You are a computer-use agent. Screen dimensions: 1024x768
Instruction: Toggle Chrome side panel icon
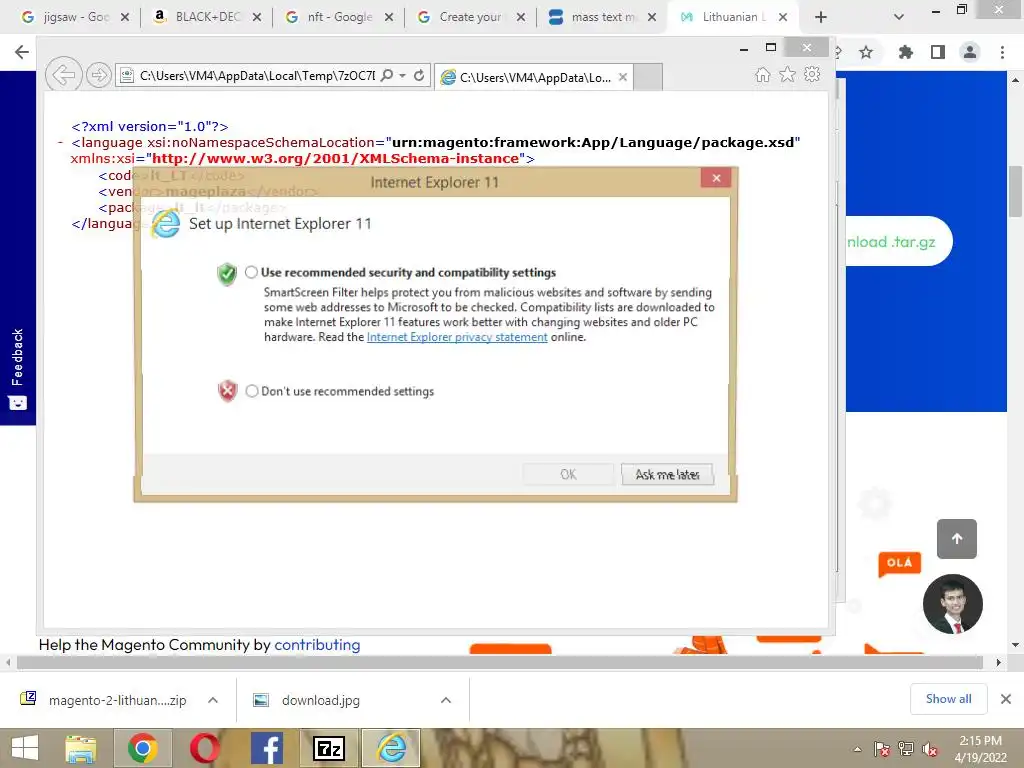click(x=938, y=52)
